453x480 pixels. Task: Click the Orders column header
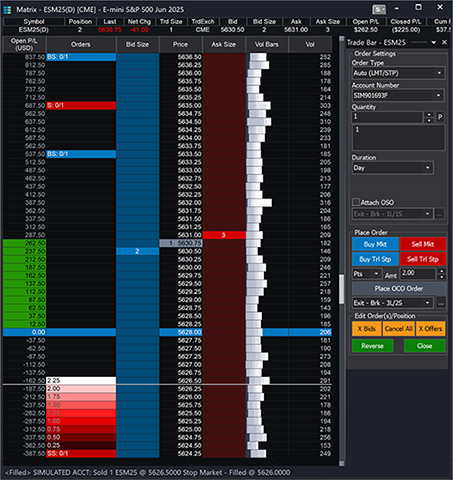pyautogui.click(x=81, y=44)
